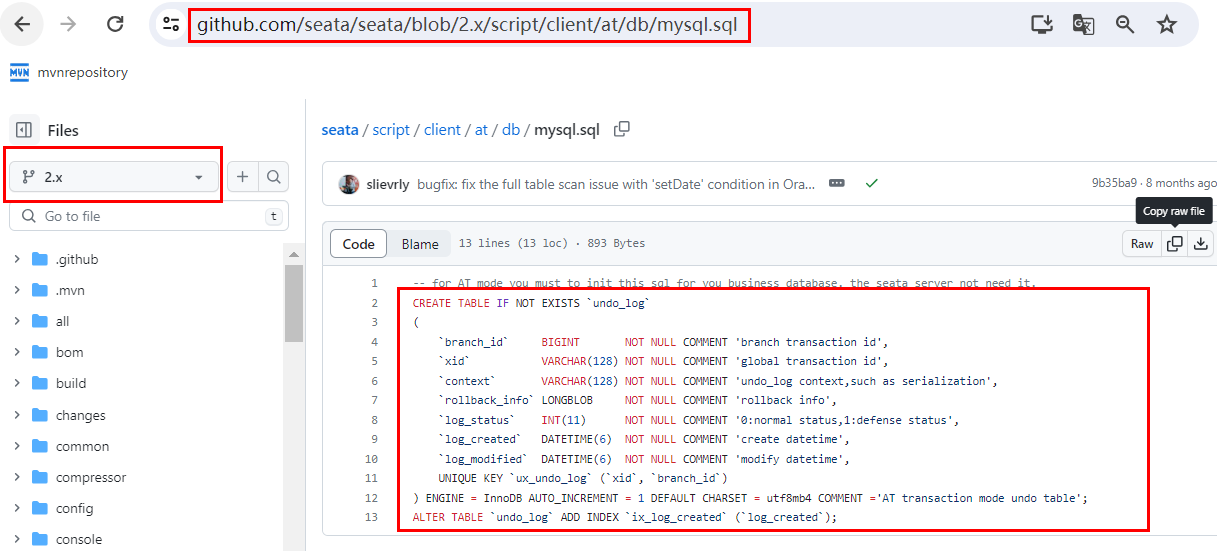Image resolution: width=1217 pixels, height=551 pixels.
Task: Click the install app icon in address bar
Action: tap(1041, 25)
